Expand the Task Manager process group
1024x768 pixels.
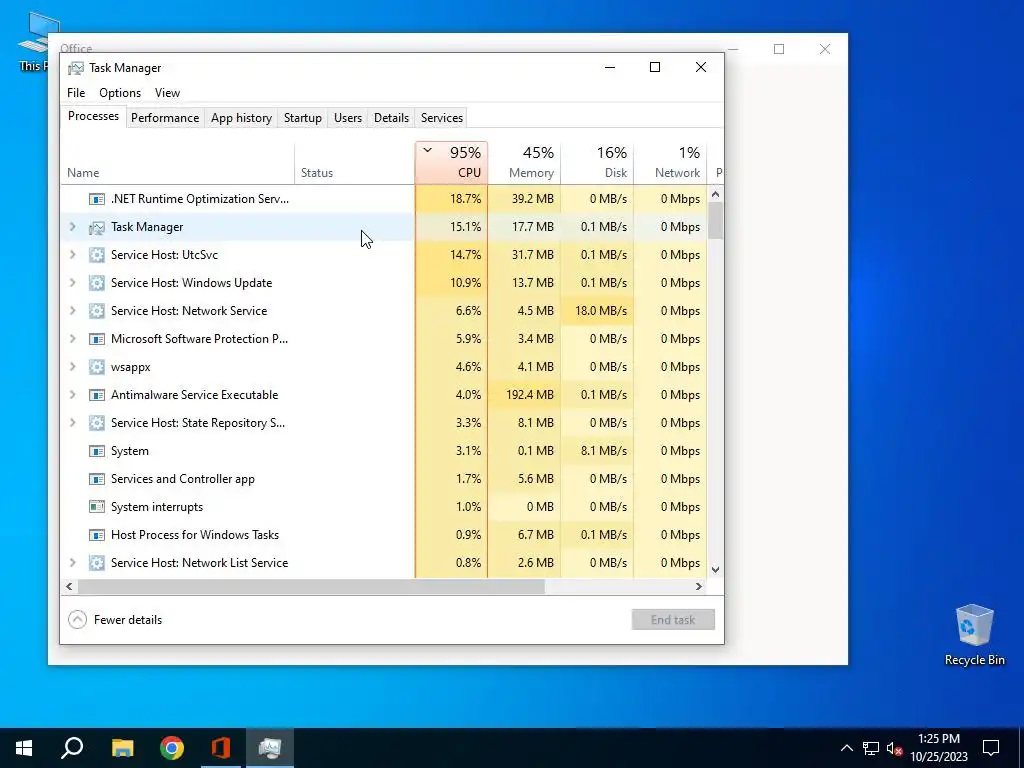72,227
